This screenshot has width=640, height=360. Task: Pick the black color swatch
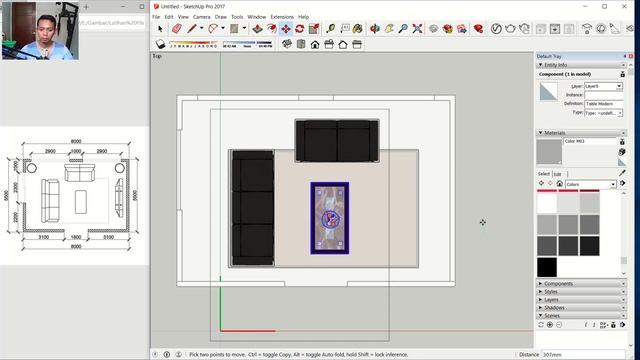point(547,267)
